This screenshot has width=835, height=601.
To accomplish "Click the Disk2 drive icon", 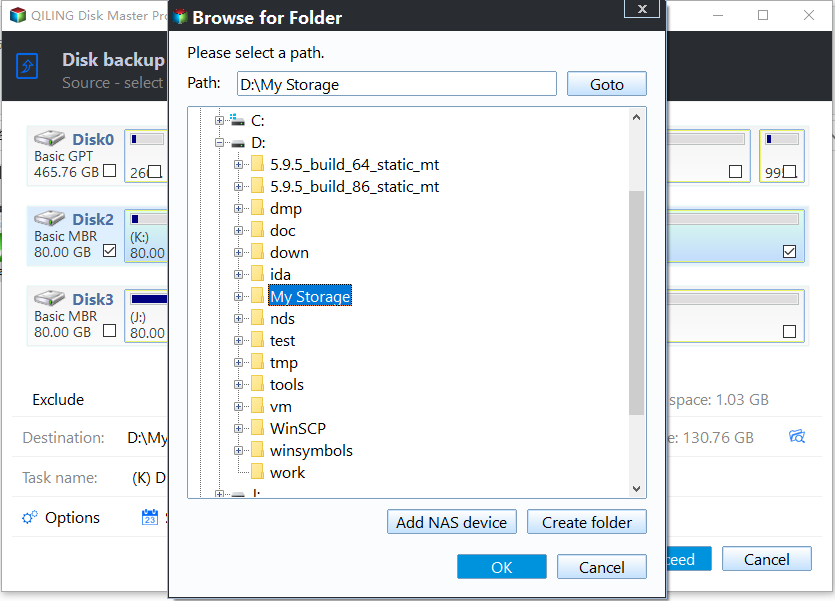I will [50, 218].
